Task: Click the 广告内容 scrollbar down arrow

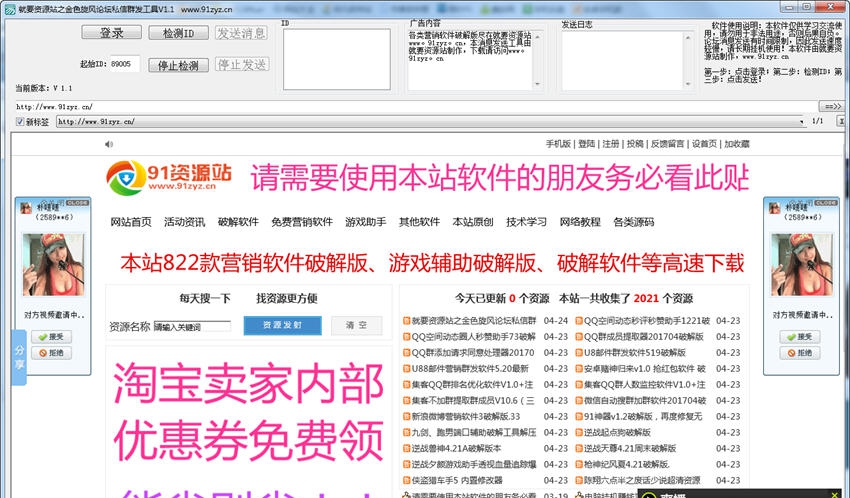Action: [x=537, y=84]
